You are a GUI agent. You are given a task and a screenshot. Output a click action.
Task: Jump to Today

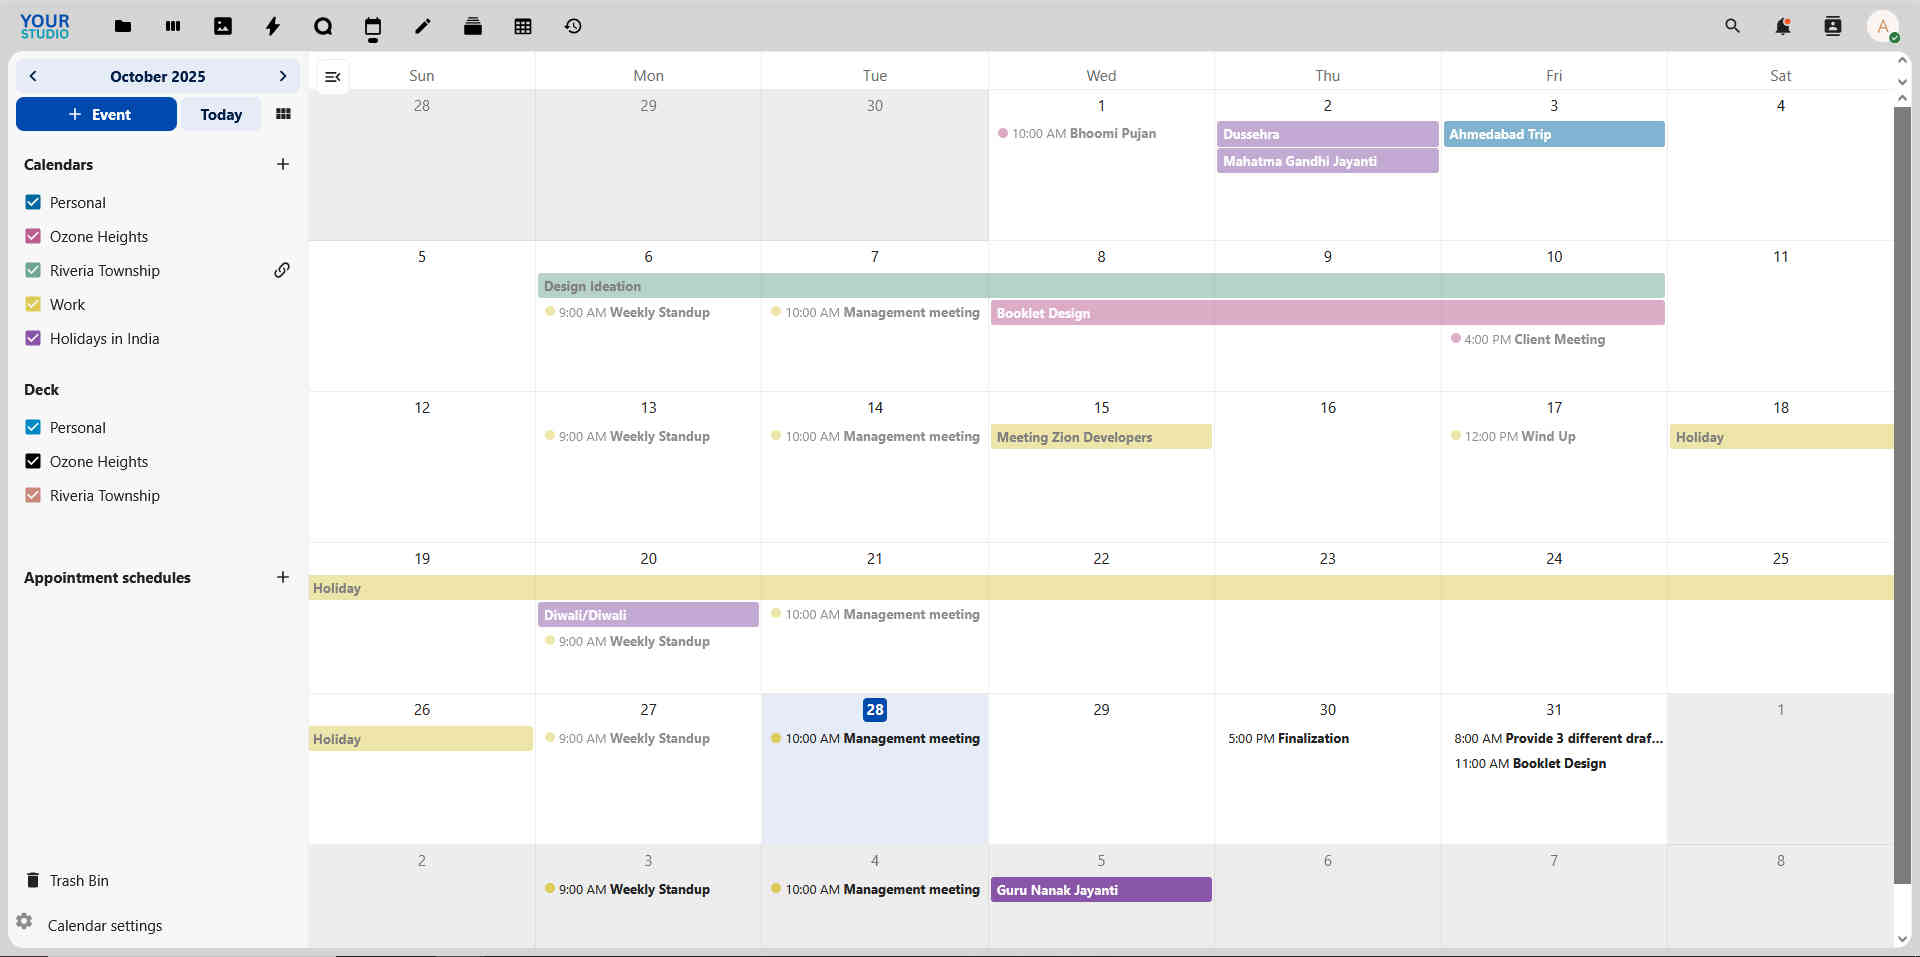click(221, 114)
